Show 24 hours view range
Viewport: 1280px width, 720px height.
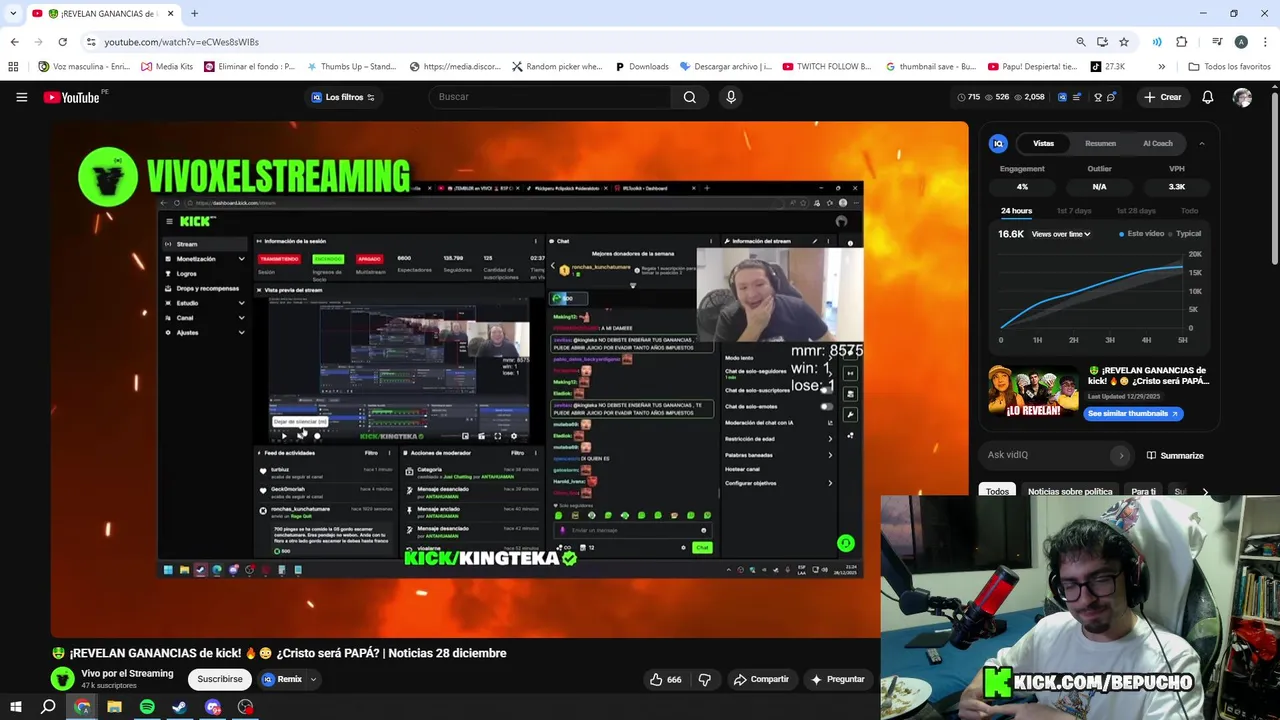[x=1016, y=211]
